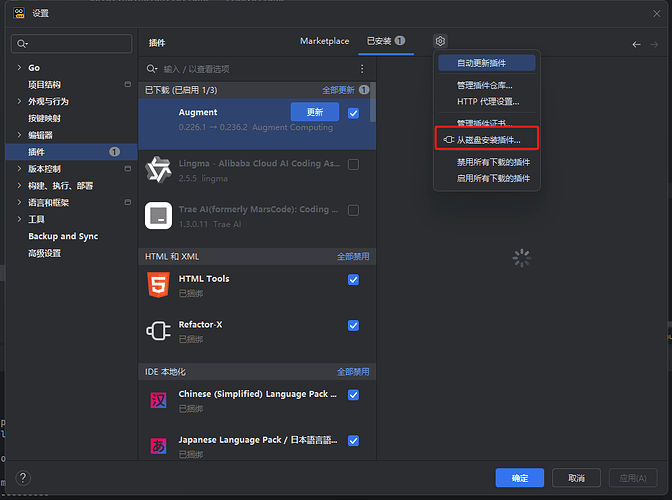Click 全部禁用 in HTML 和 XML section

[x=353, y=256]
